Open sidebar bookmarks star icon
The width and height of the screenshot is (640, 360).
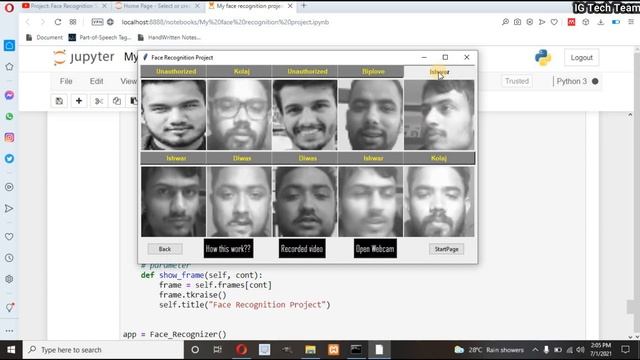pos(9,67)
